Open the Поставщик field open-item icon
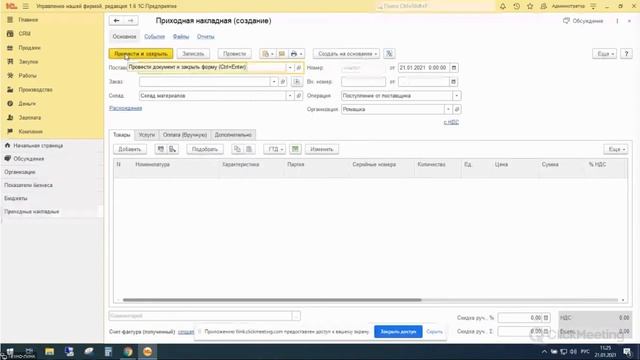Viewport: 640px width, 360px height. pos(299,68)
